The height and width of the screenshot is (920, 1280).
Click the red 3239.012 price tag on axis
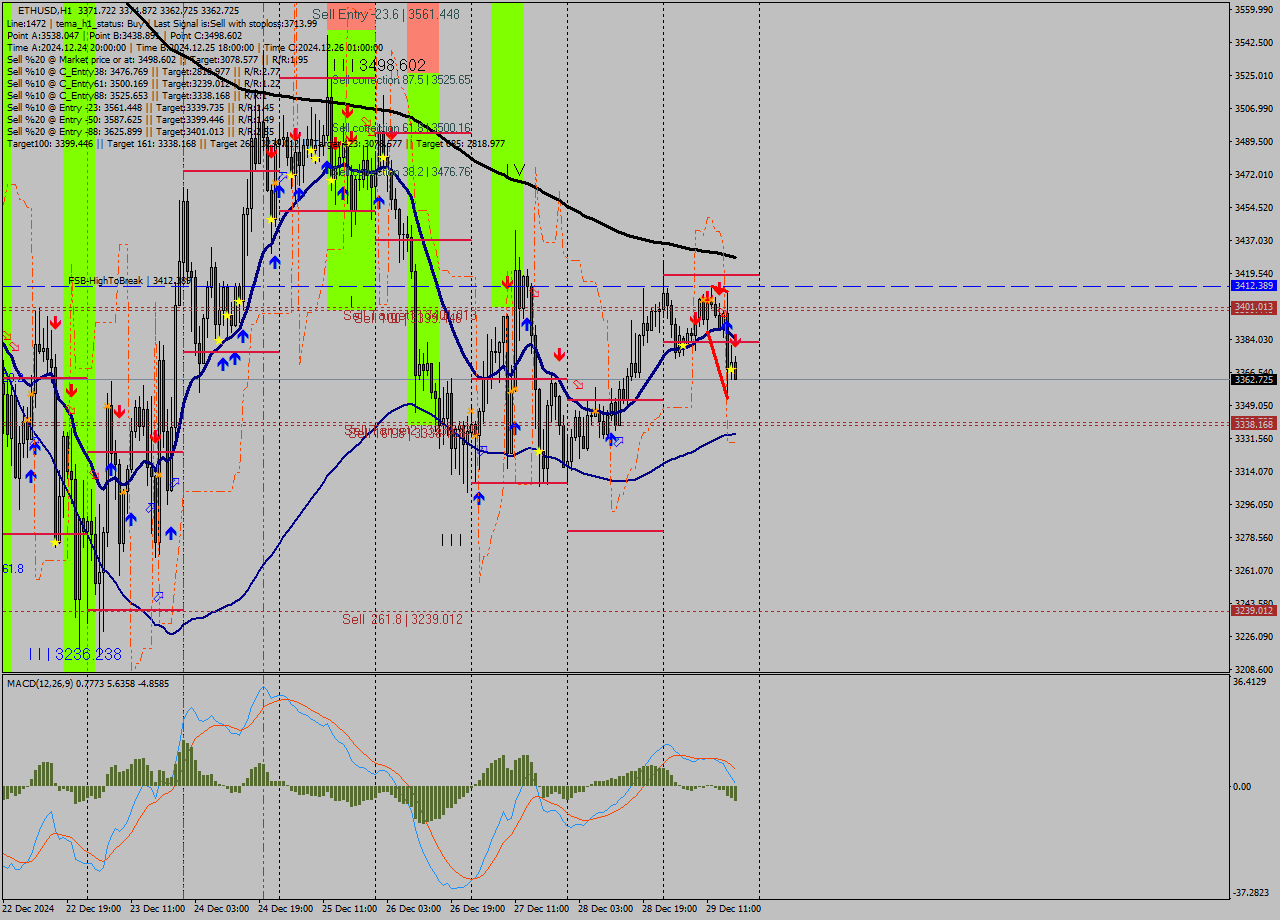1253,610
